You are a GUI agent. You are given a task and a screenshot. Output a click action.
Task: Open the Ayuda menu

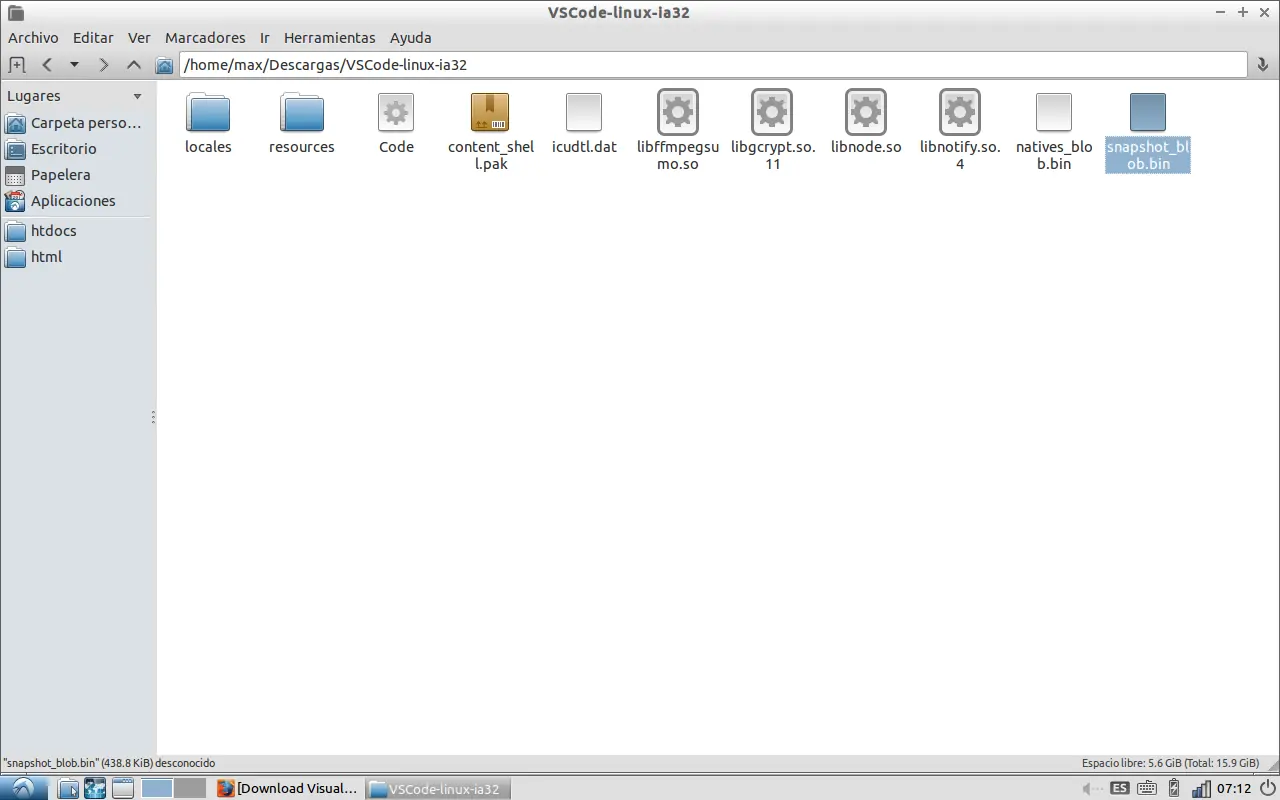[411, 38]
